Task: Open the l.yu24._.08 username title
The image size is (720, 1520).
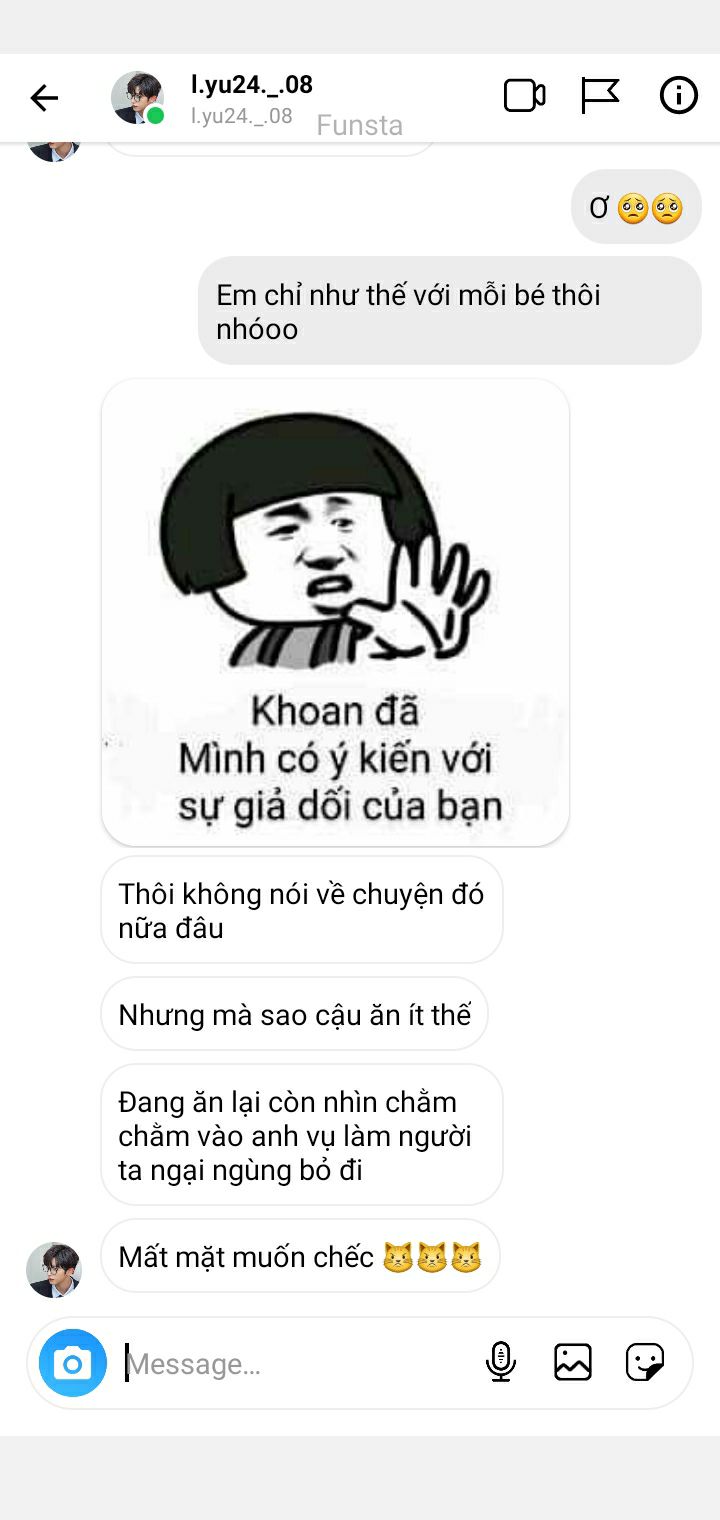Action: pyautogui.click(x=252, y=85)
